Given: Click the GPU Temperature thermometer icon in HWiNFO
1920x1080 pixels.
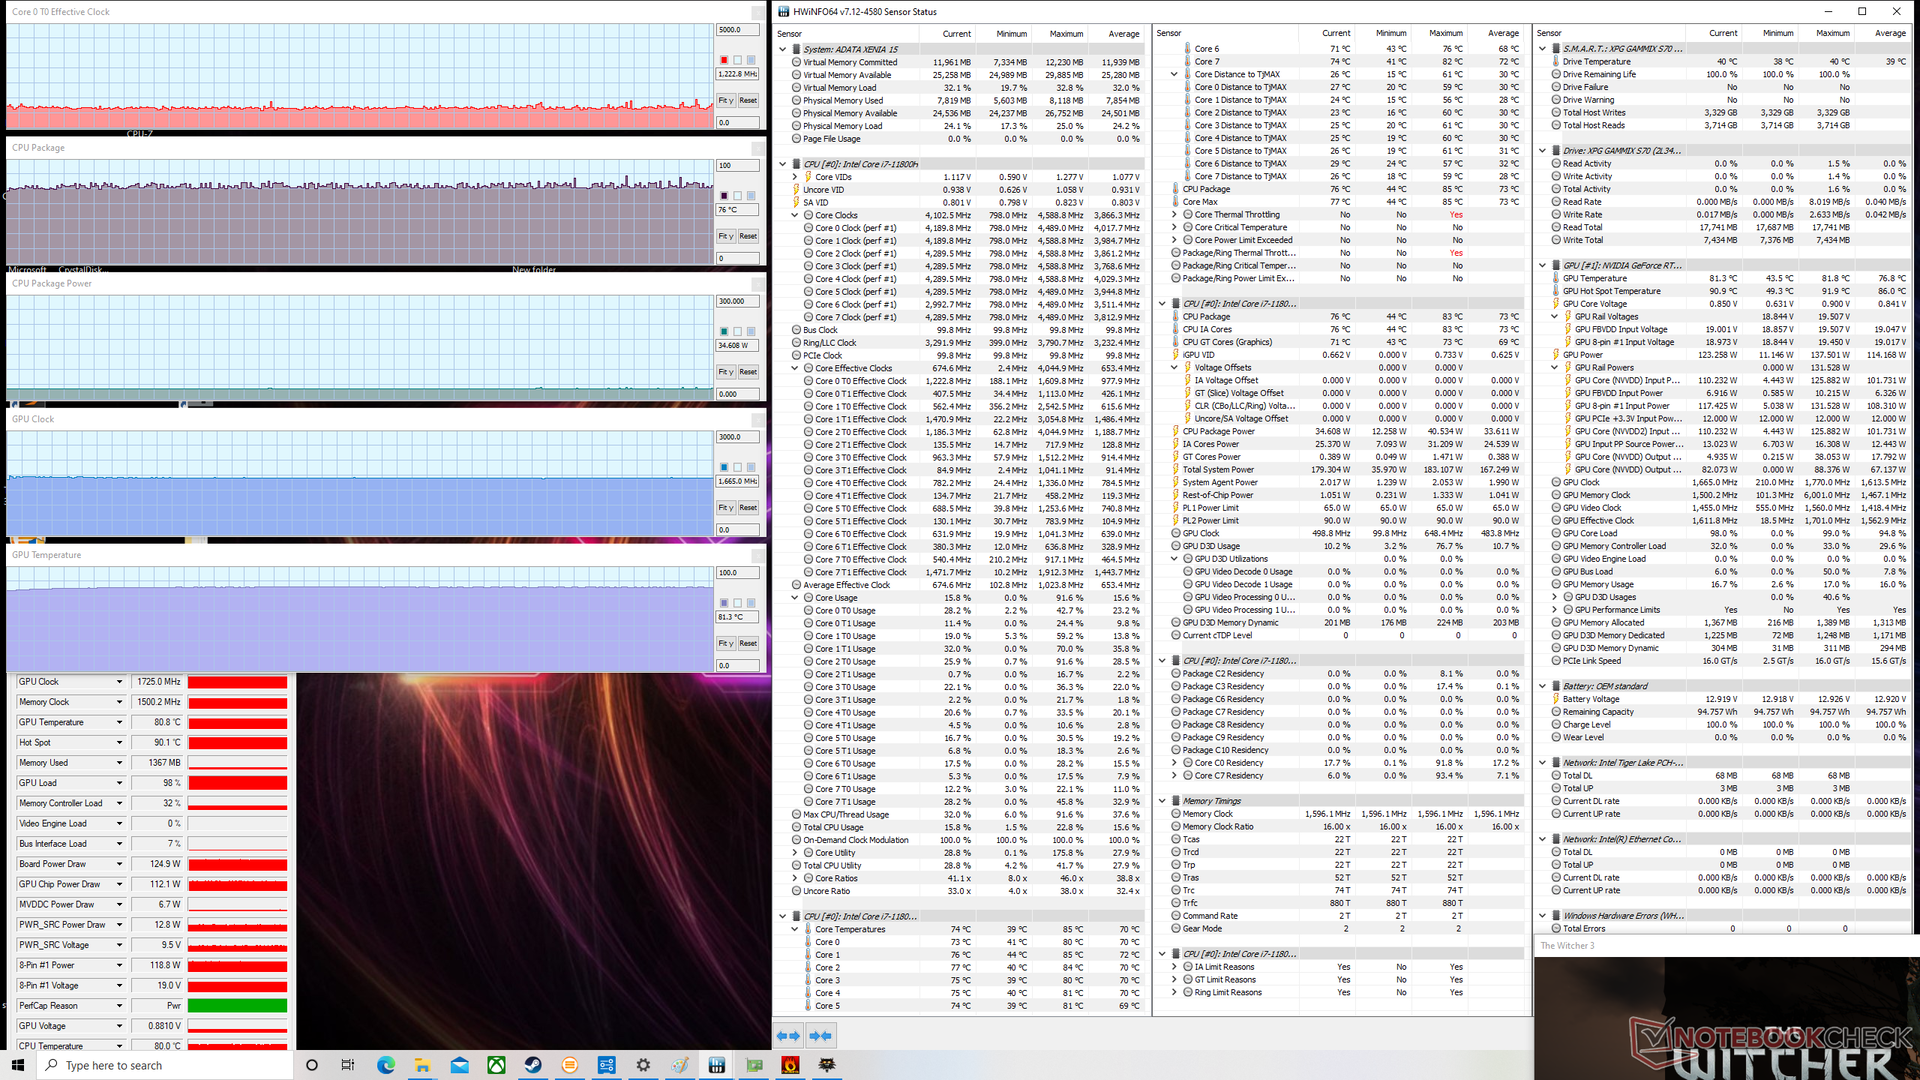Looking at the screenshot, I should [x=1556, y=278].
